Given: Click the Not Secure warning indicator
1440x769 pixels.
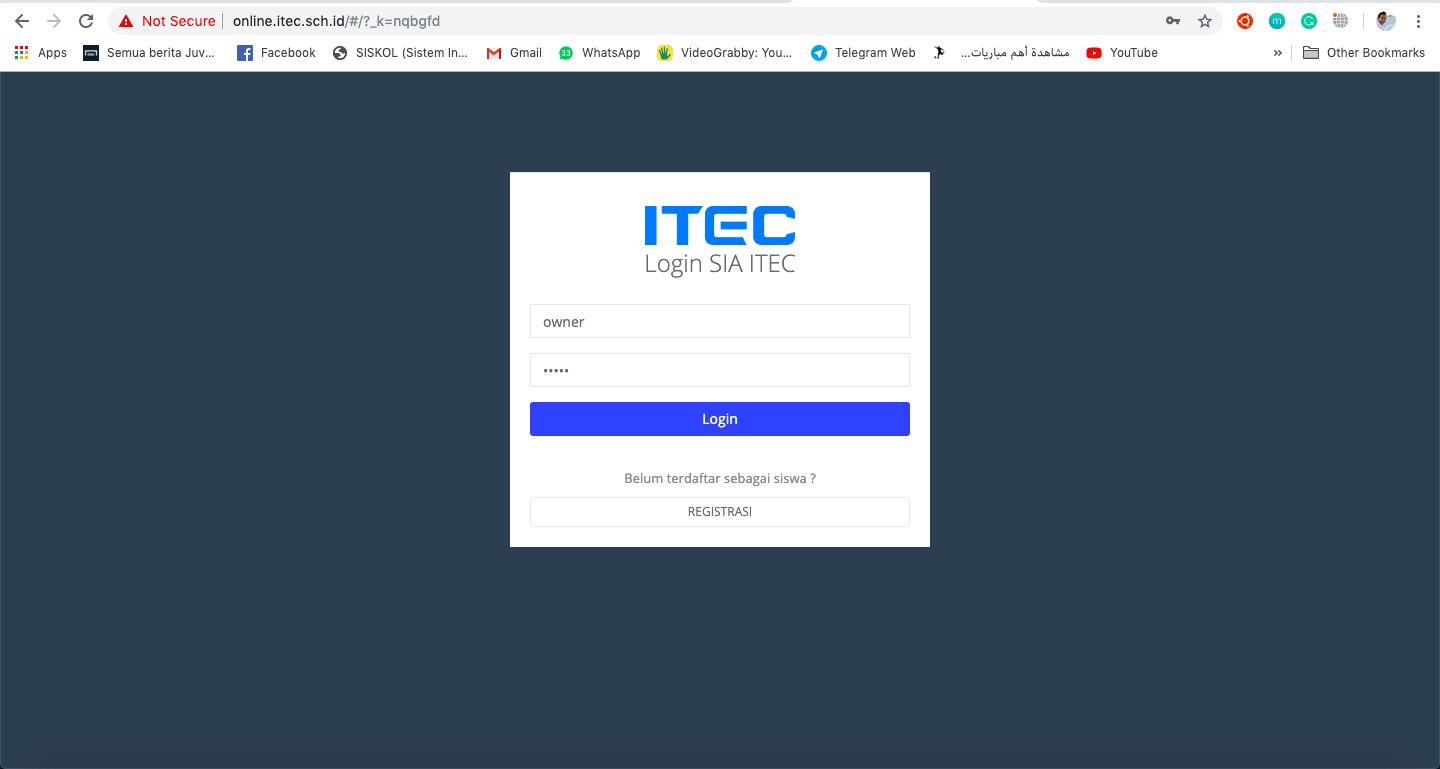Looking at the screenshot, I should pos(167,21).
